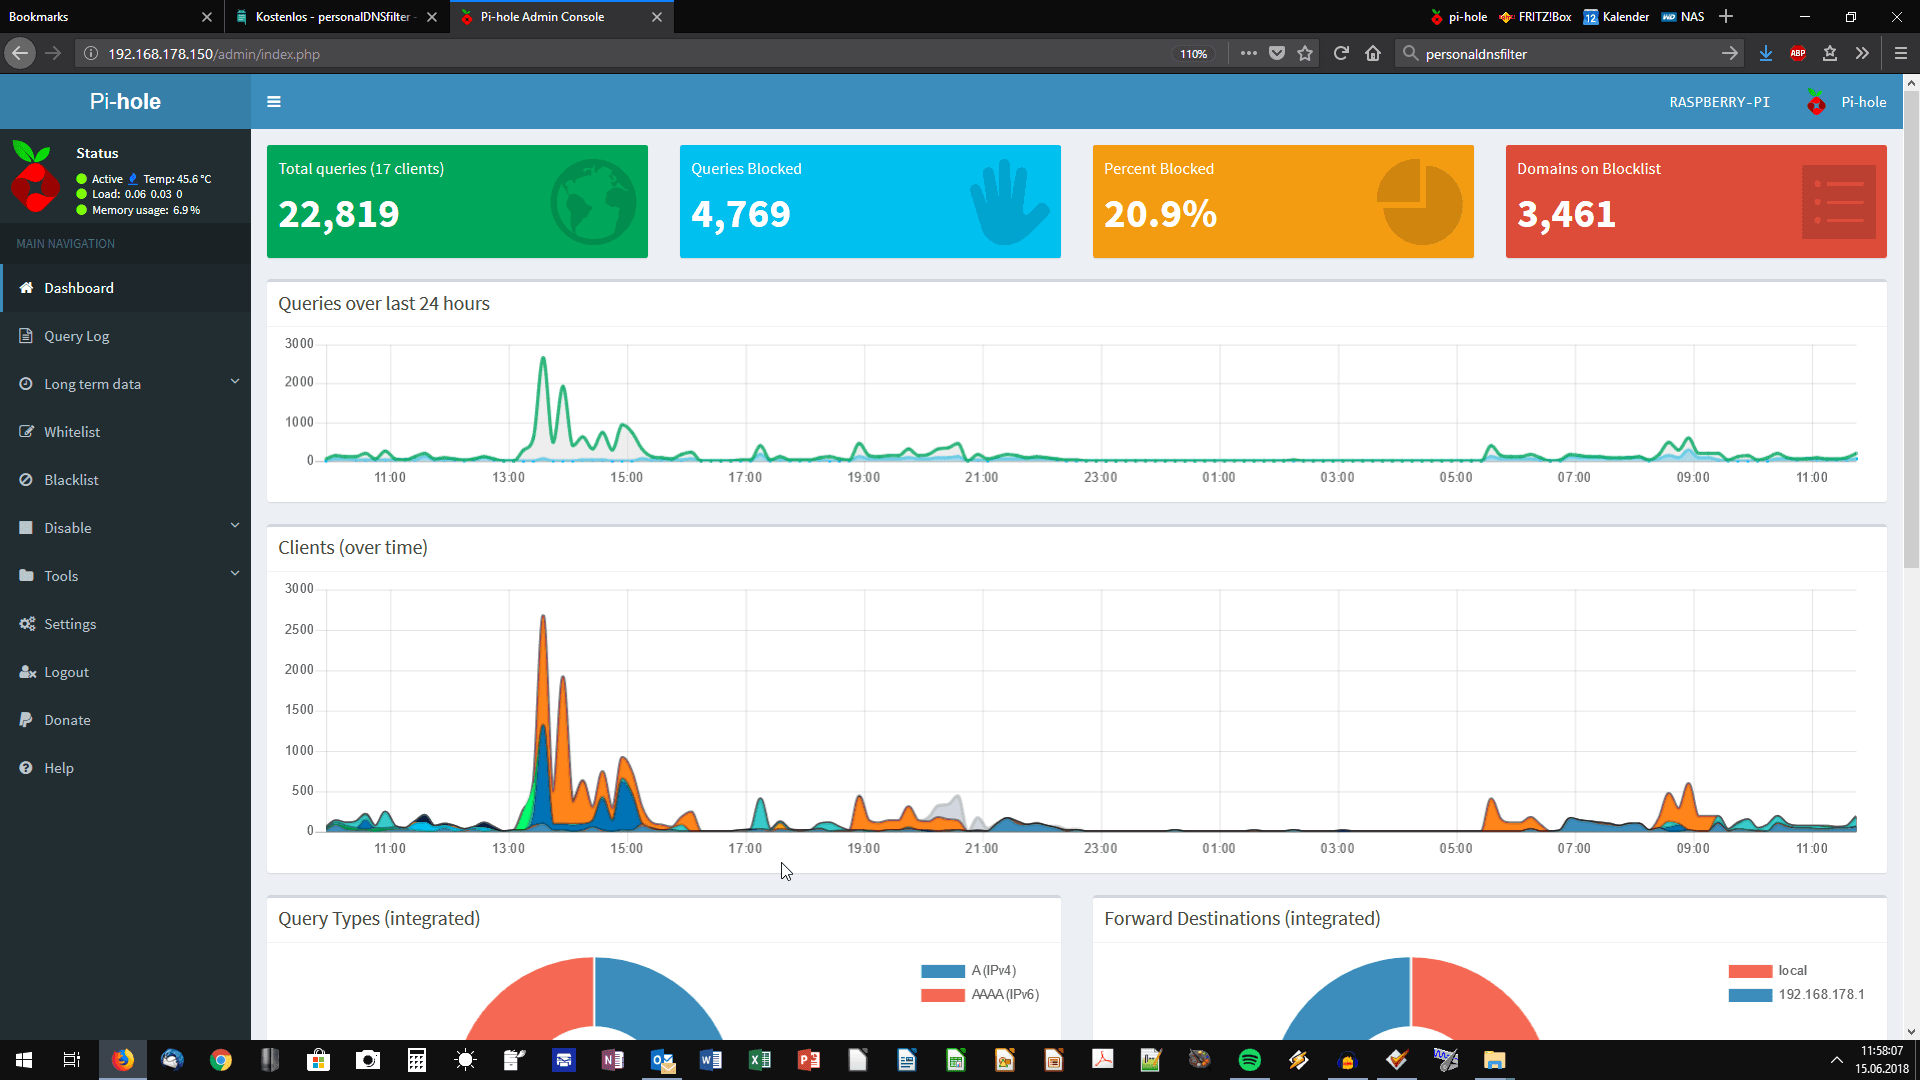Click the Total queries green card
The height and width of the screenshot is (1080, 1920).
click(457, 202)
